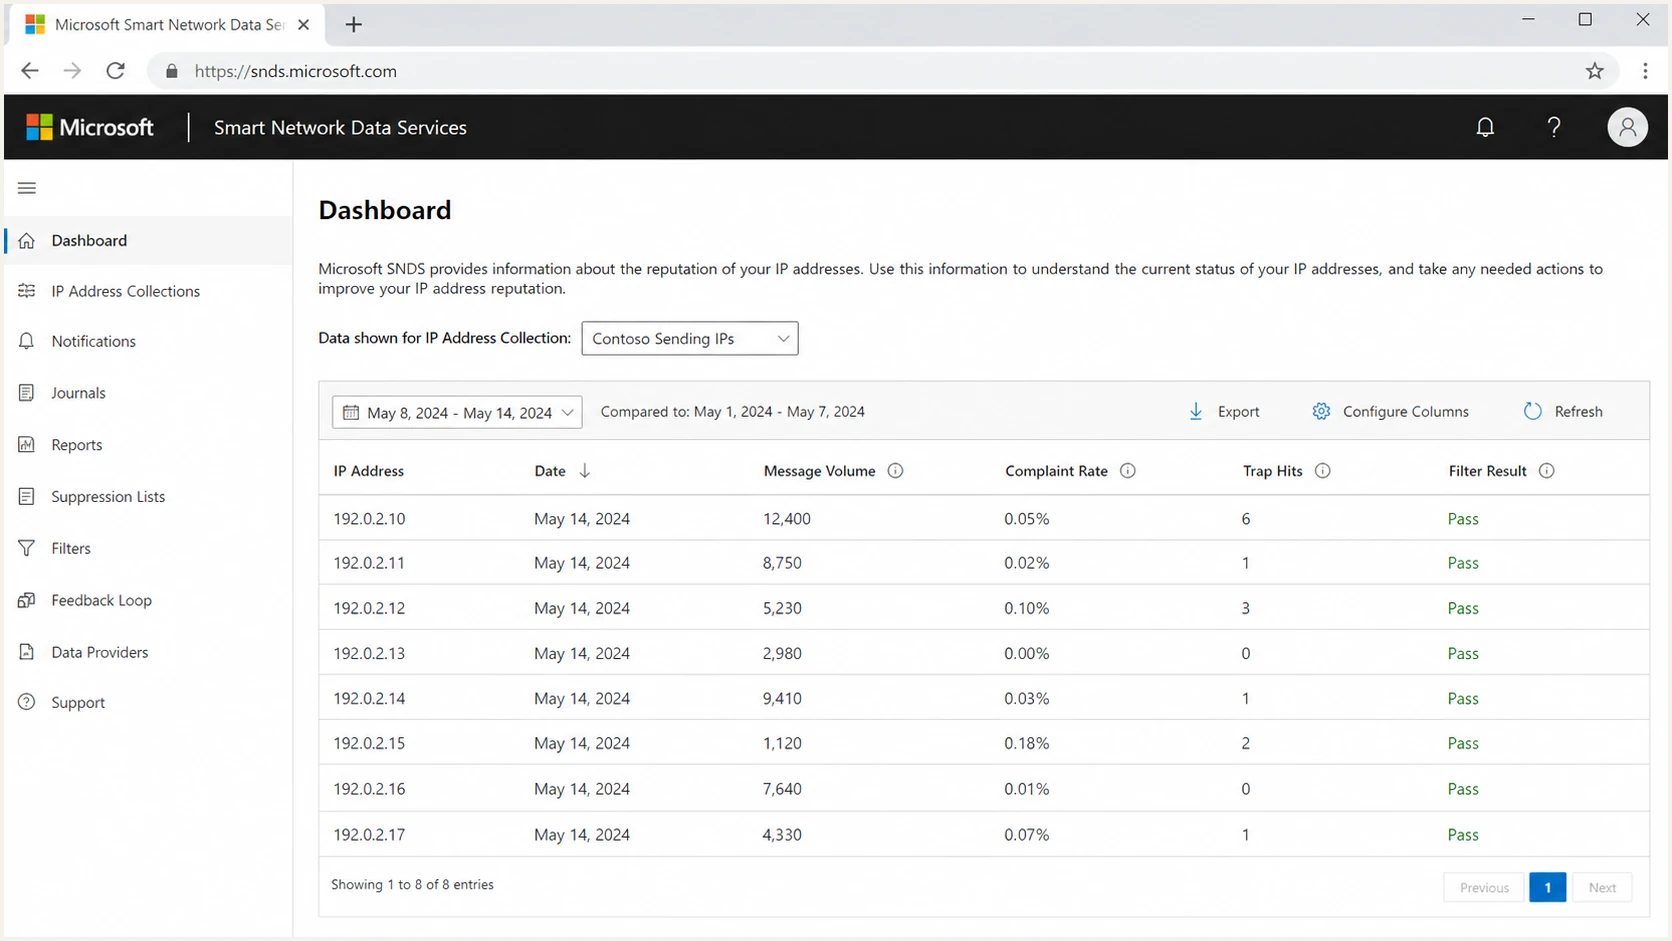1672x941 pixels.
Task: Click the Filters funnel icon
Action: [x=27, y=548]
